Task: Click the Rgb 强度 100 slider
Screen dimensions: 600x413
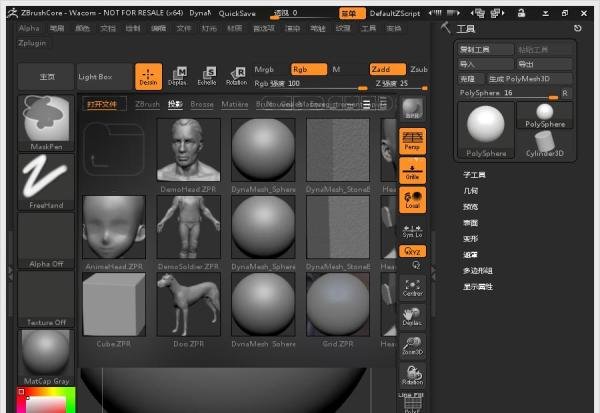Action: click(310, 85)
